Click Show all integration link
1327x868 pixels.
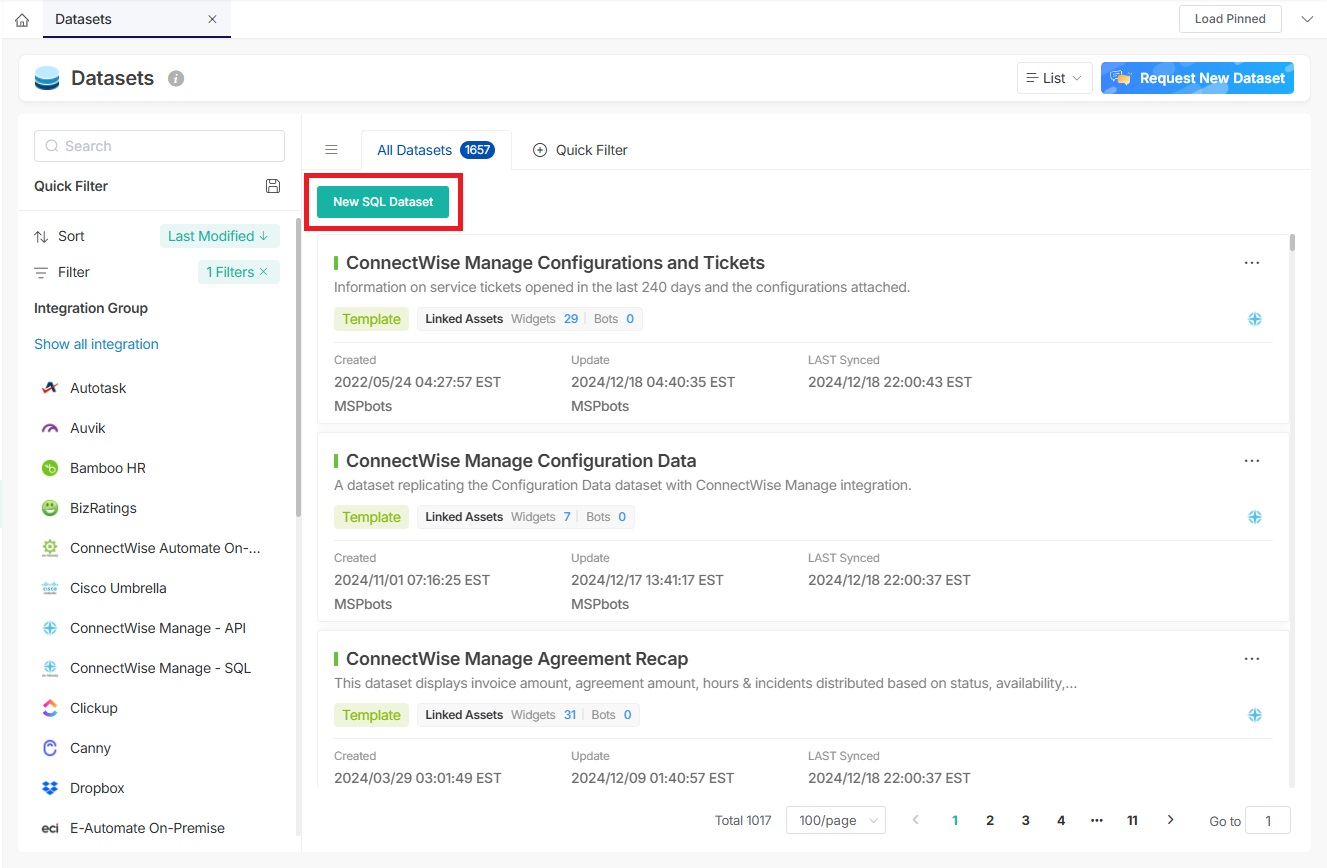pyautogui.click(x=96, y=344)
